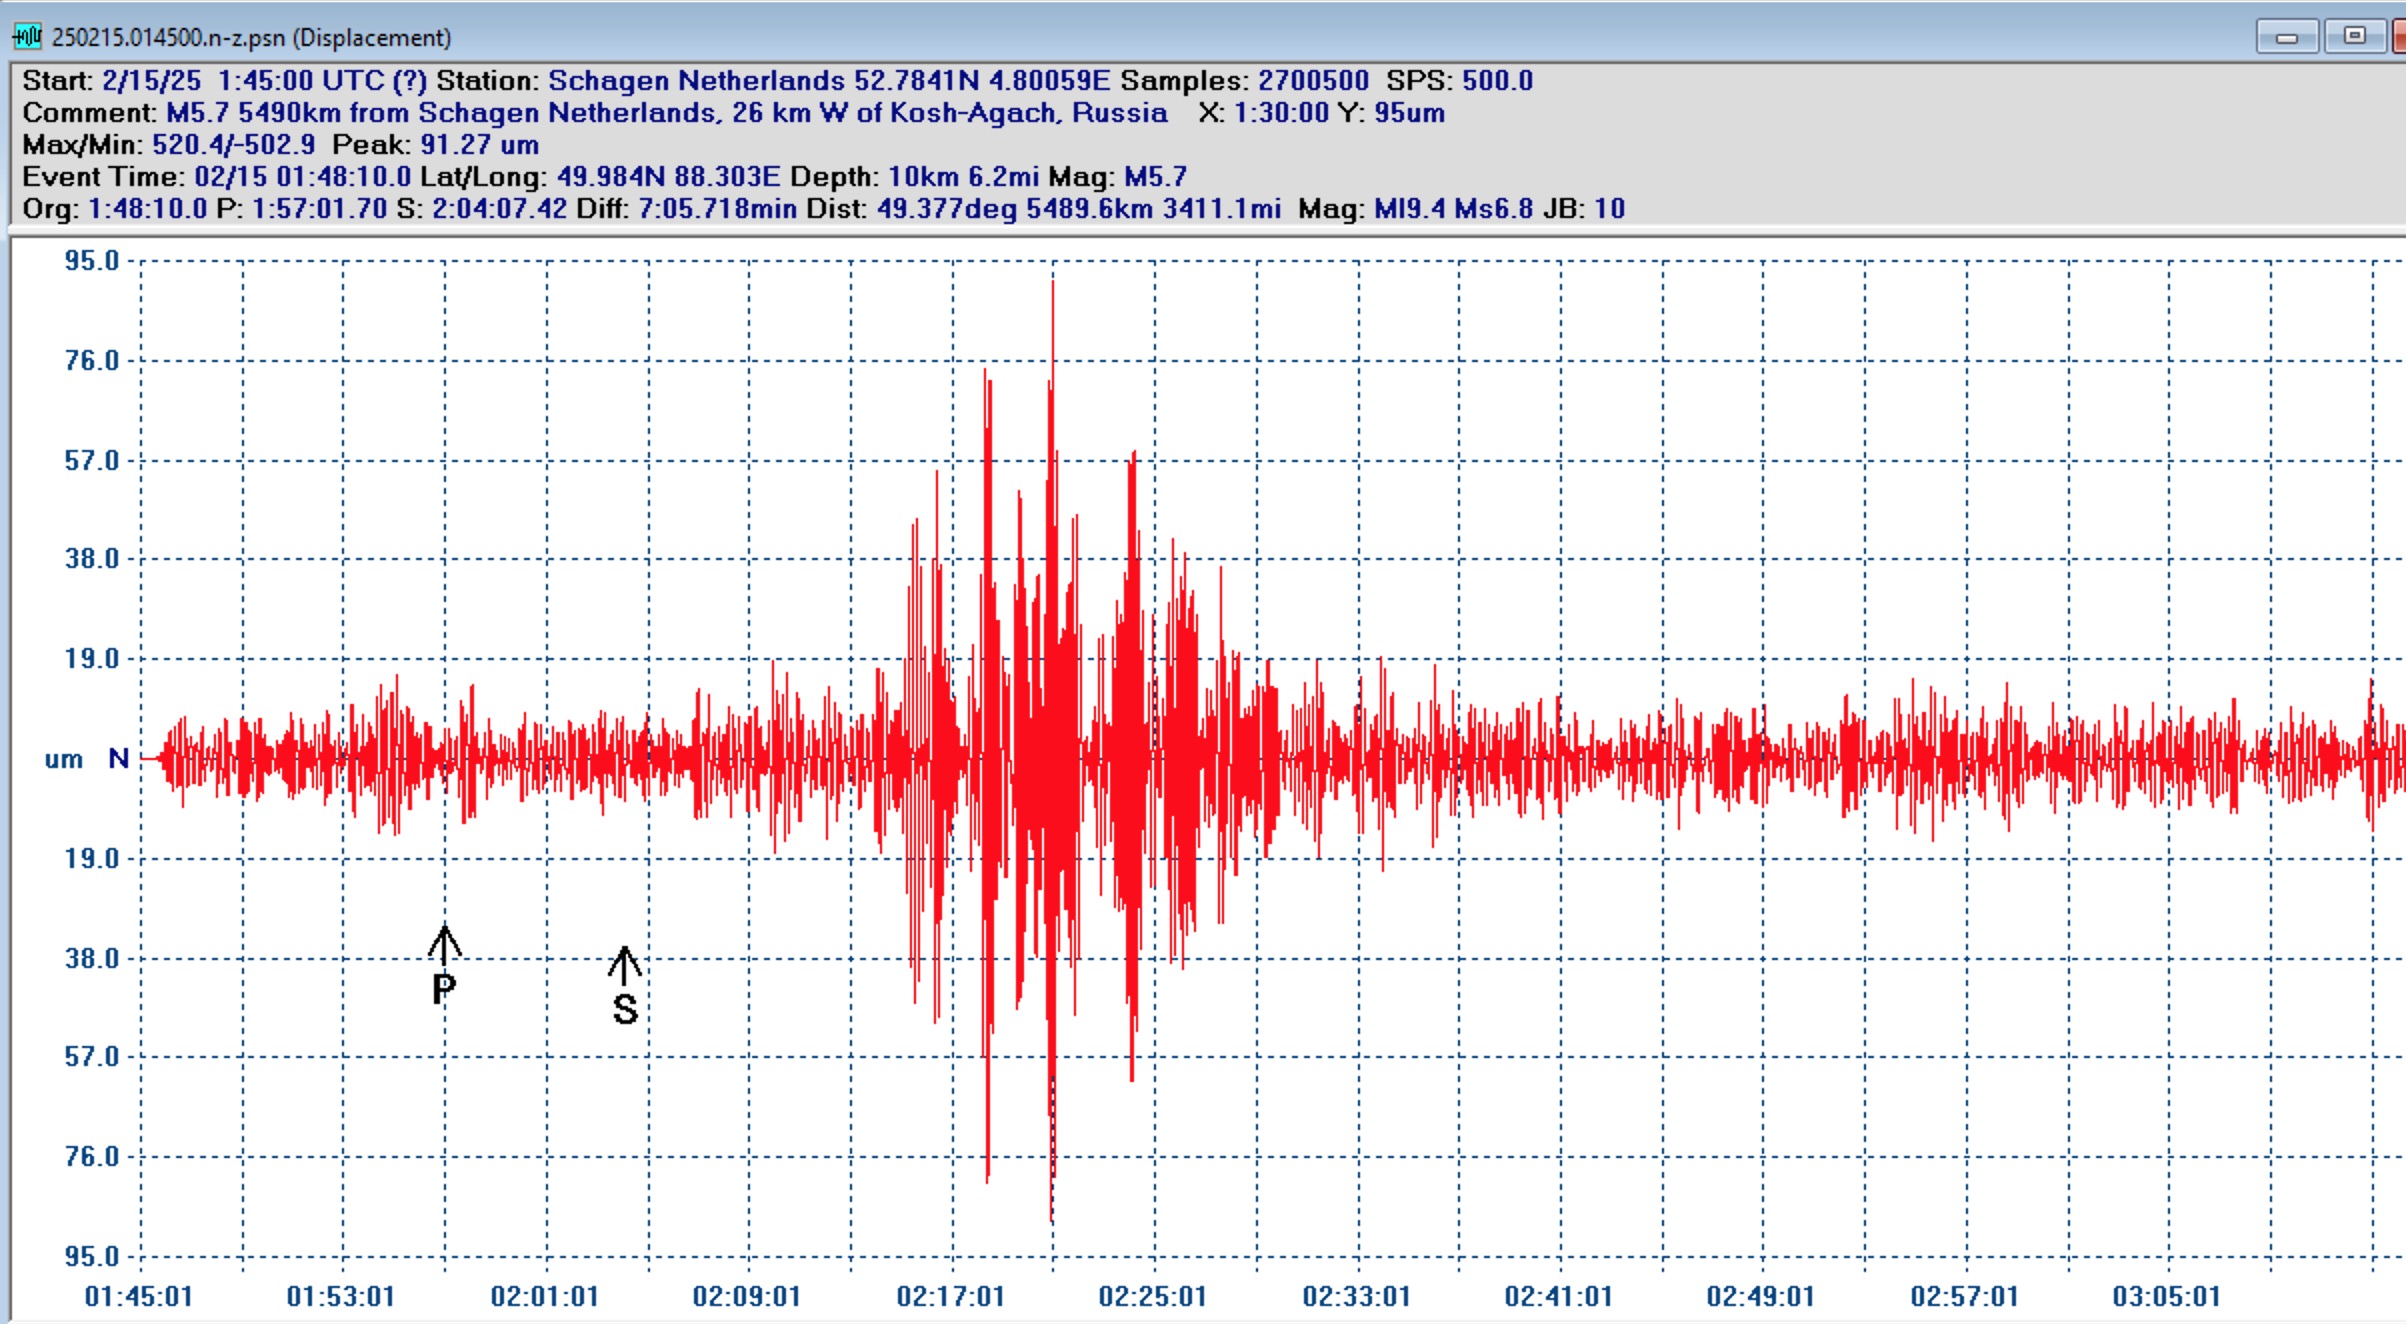Click the Ms6.8 magnitude reading

coord(1493,209)
